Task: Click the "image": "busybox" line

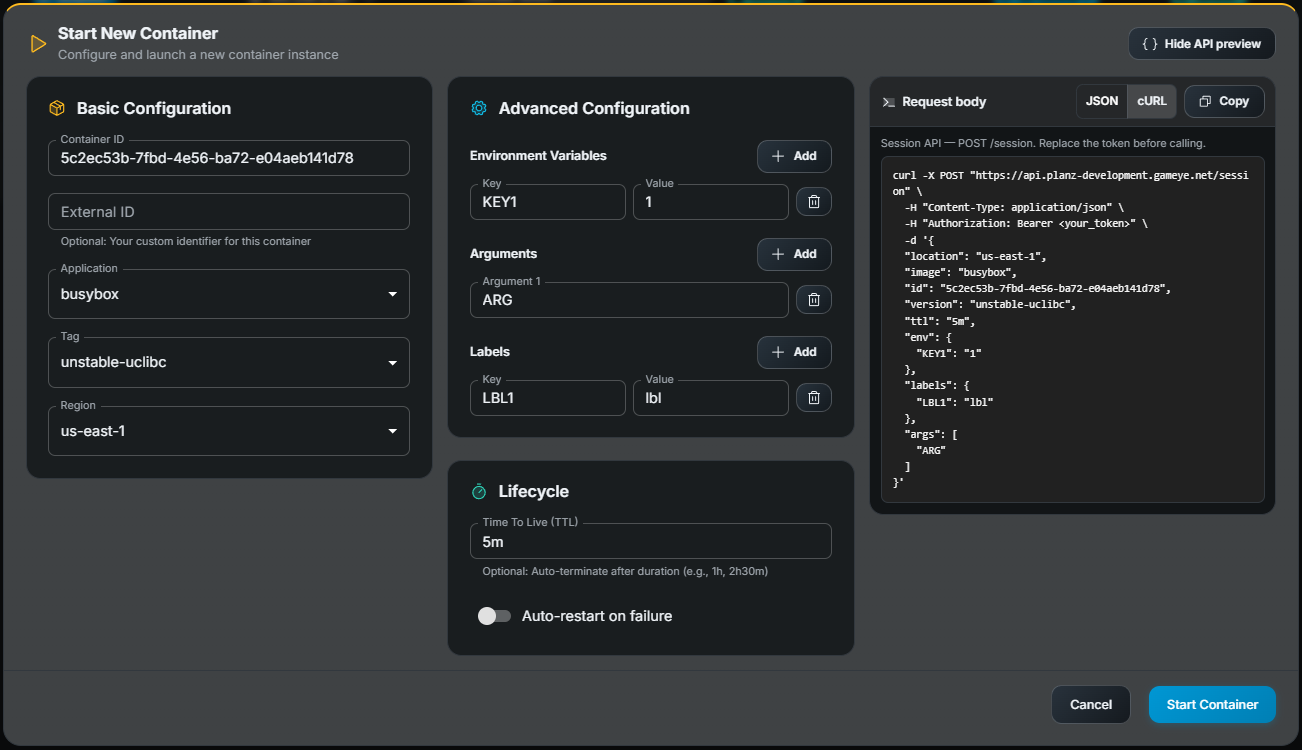Action: [961, 272]
